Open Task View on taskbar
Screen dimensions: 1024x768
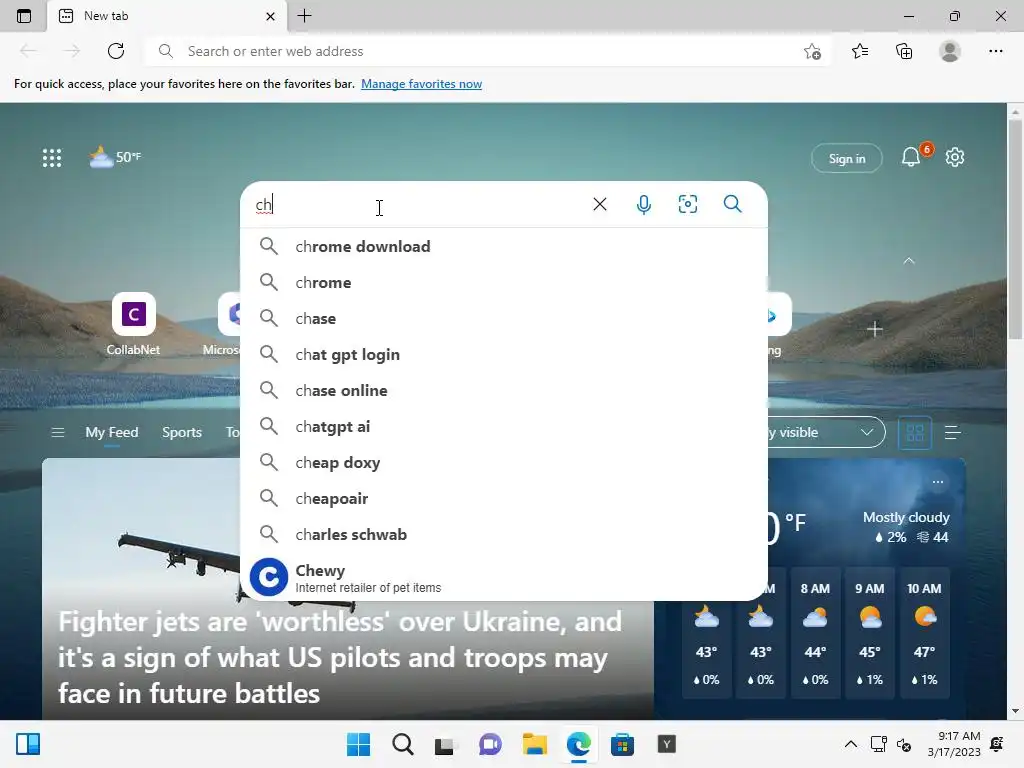coord(445,744)
